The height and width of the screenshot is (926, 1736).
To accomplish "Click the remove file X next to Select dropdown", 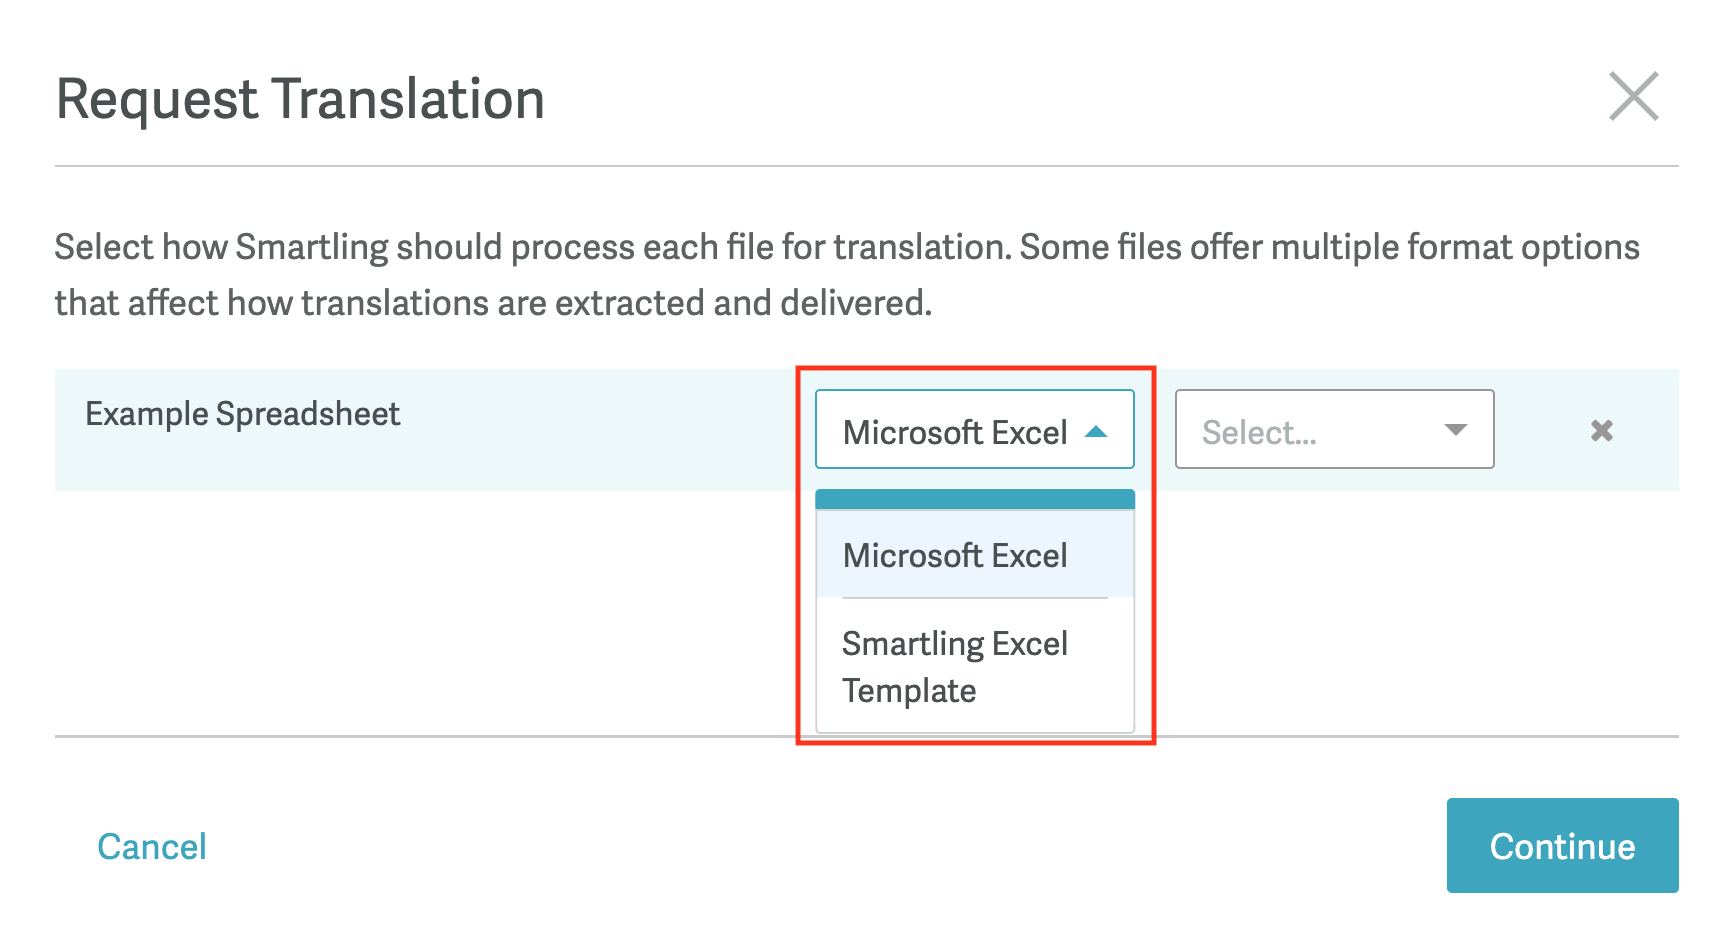I will coord(1601,430).
